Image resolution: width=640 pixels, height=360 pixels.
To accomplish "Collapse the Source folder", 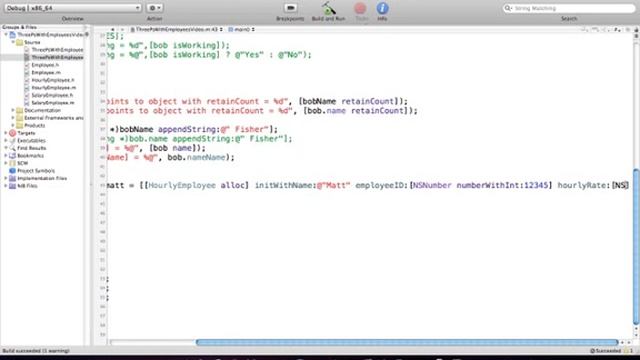I will [13, 42].
